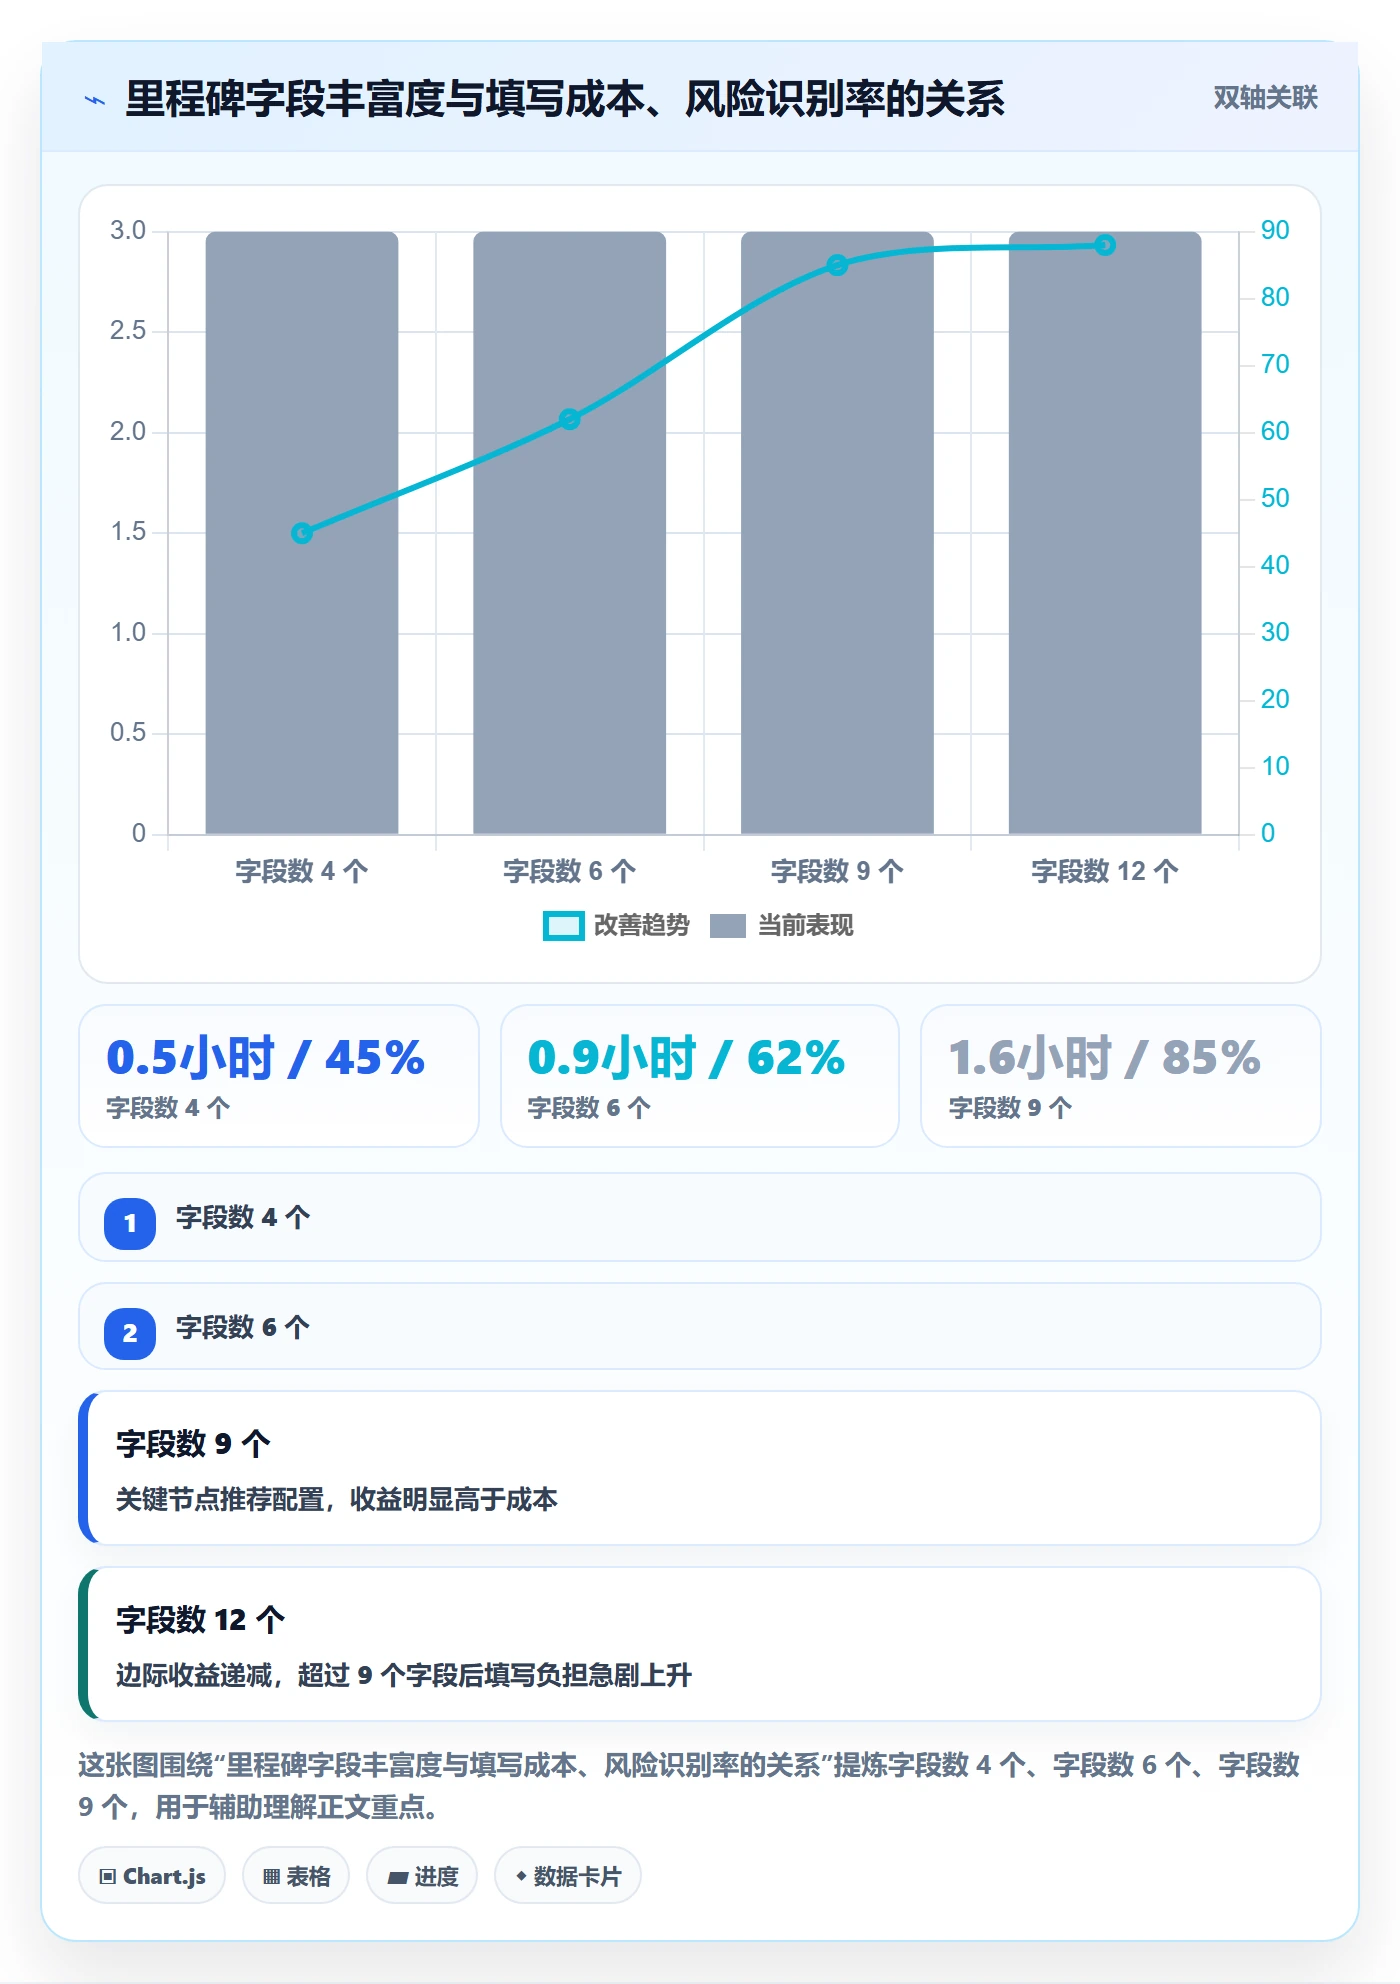Click the icon inside Chart.js tag

coord(108,1877)
